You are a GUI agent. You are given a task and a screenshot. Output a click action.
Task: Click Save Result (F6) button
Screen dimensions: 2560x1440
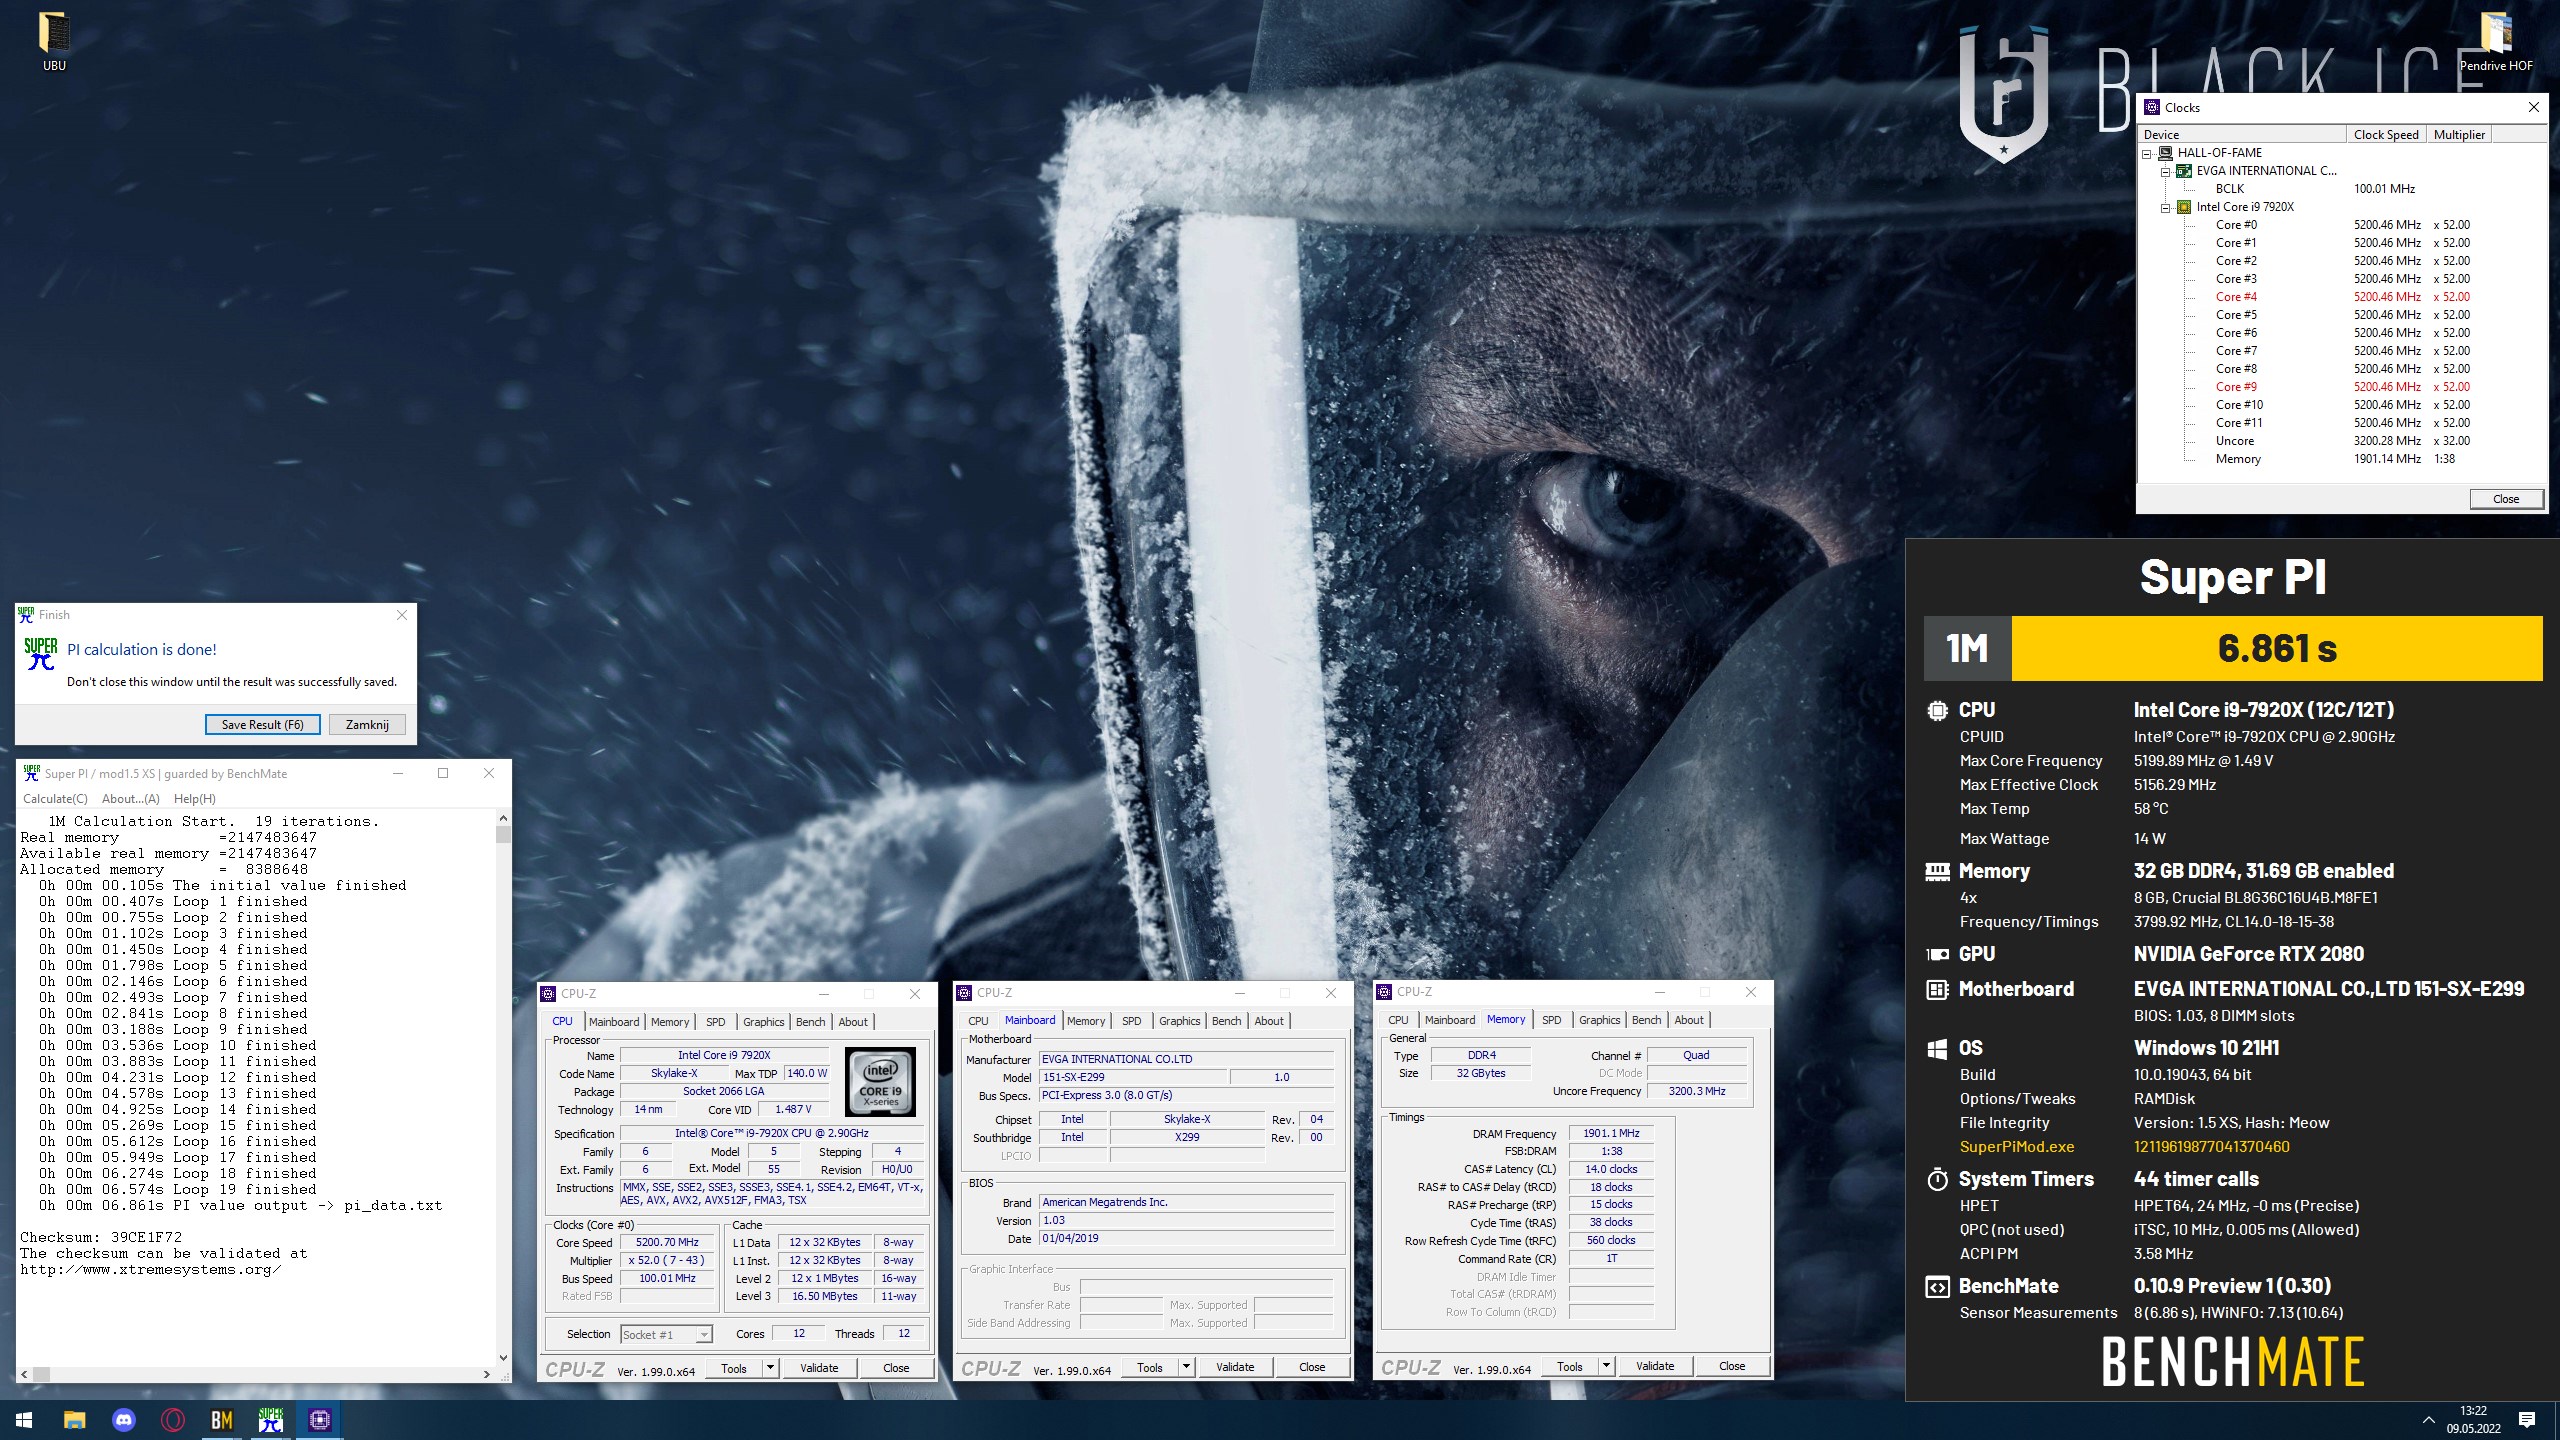pos(262,725)
